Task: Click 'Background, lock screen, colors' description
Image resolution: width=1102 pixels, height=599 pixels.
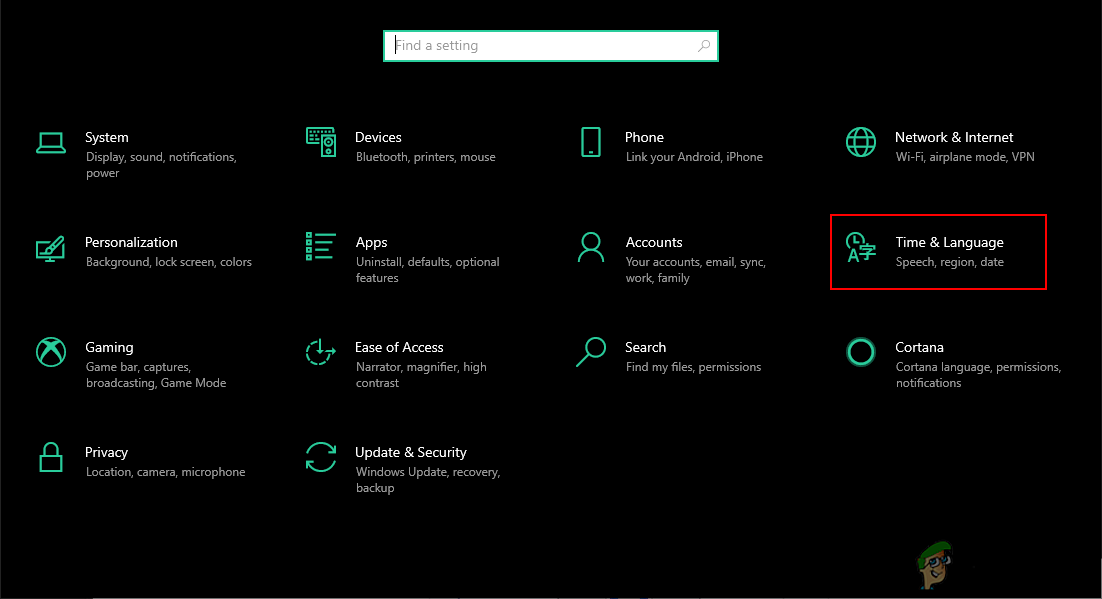Action: coord(169,262)
